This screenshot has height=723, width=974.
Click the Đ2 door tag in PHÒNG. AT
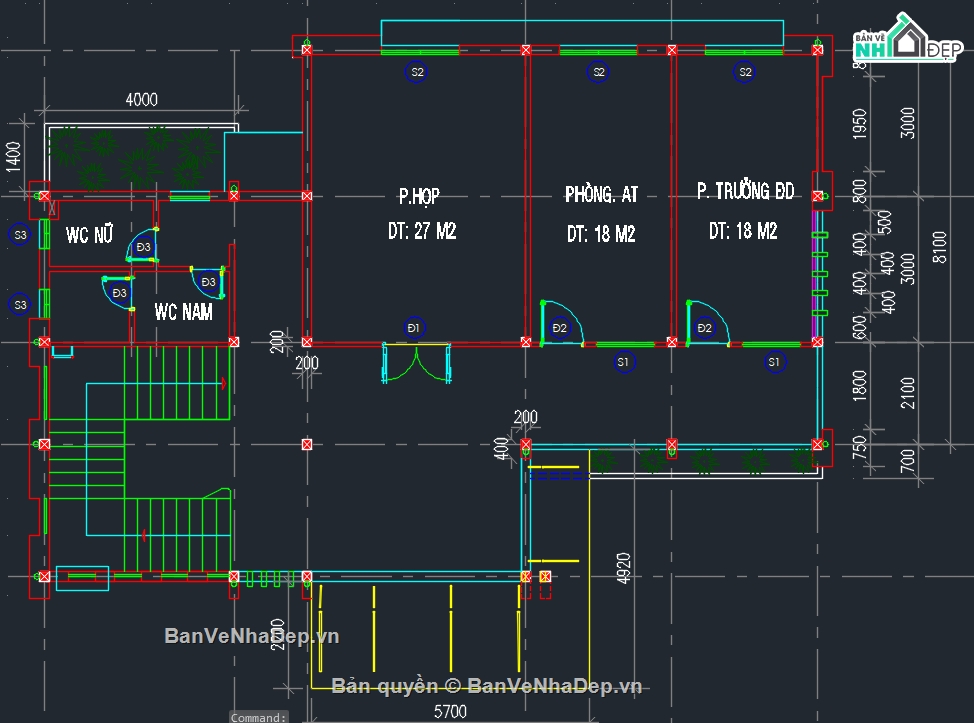[559, 327]
